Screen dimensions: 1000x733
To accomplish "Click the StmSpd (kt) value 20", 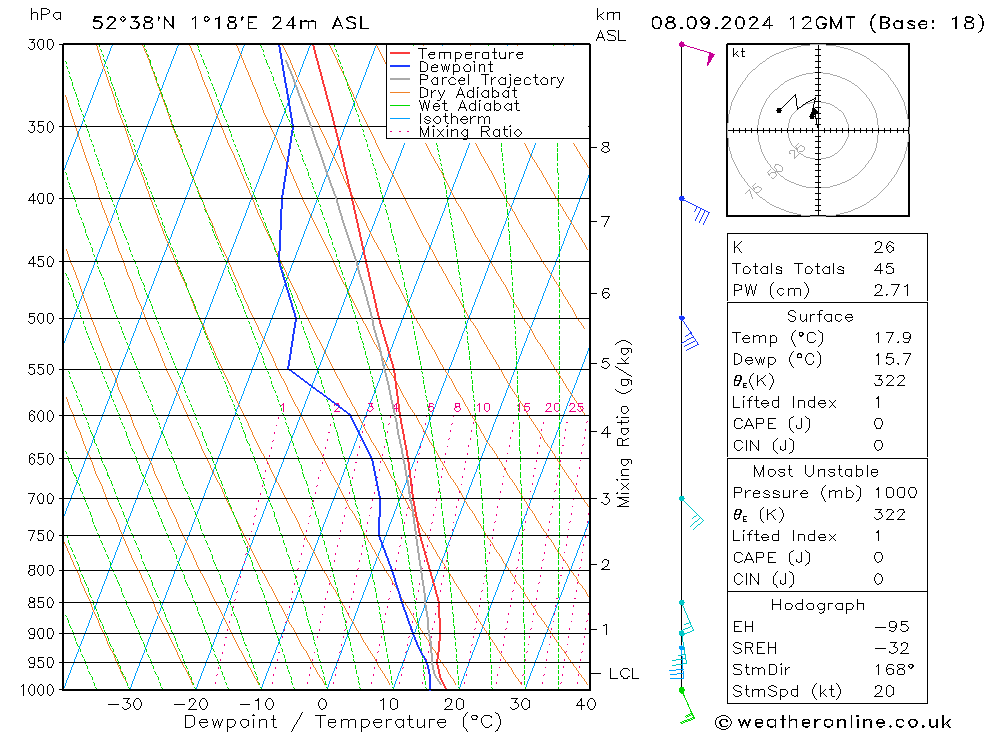I will pos(884,692).
